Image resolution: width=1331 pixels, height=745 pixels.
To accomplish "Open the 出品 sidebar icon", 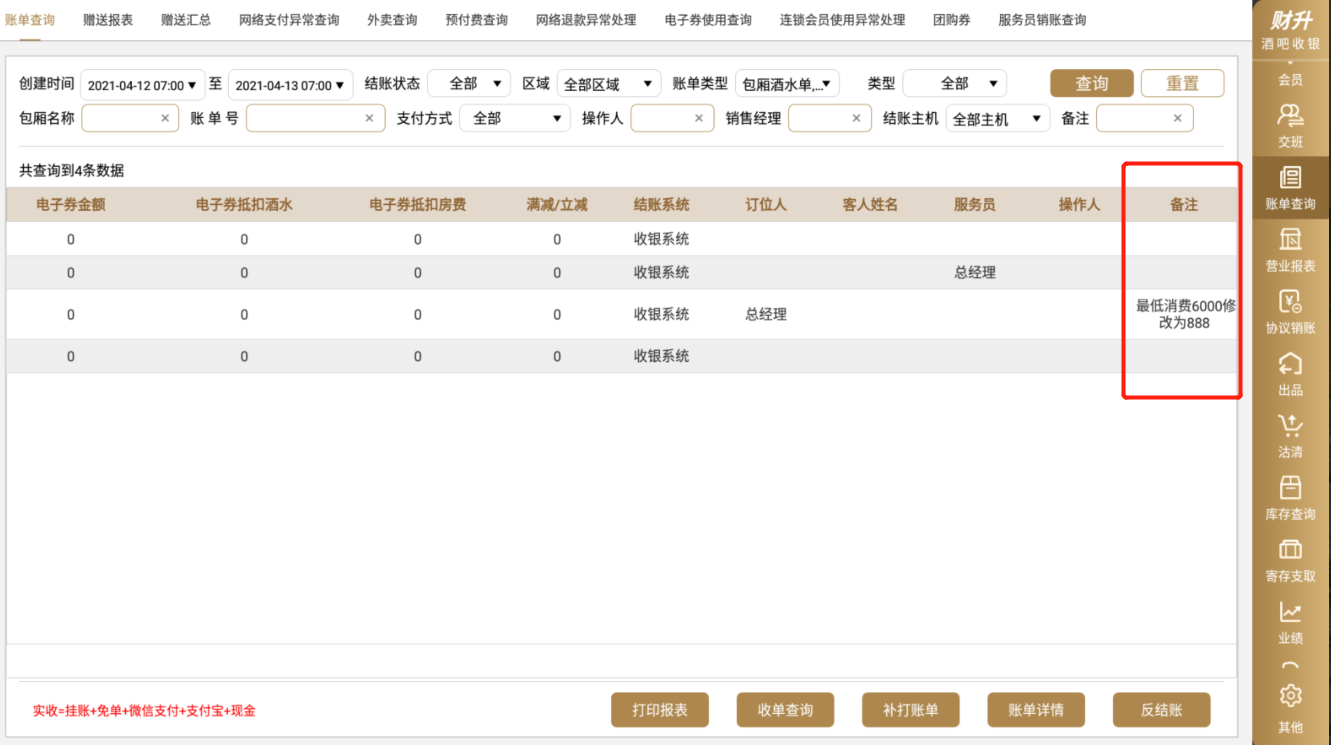I will (x=1290, y=364).
